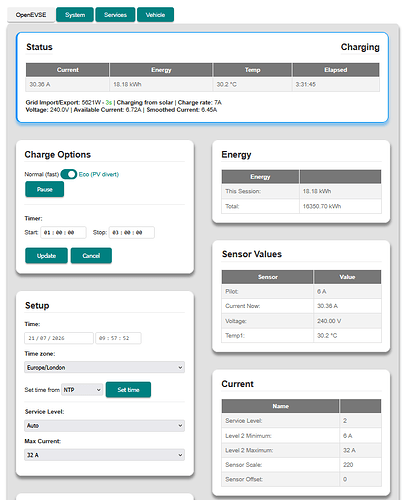Click the timer Start time field

point(63,232)
